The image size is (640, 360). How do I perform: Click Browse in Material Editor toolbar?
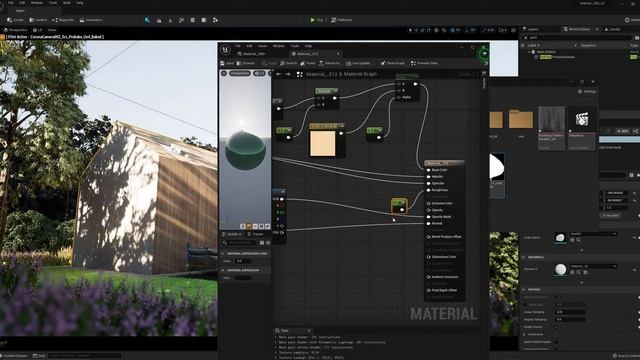point(246,63)
